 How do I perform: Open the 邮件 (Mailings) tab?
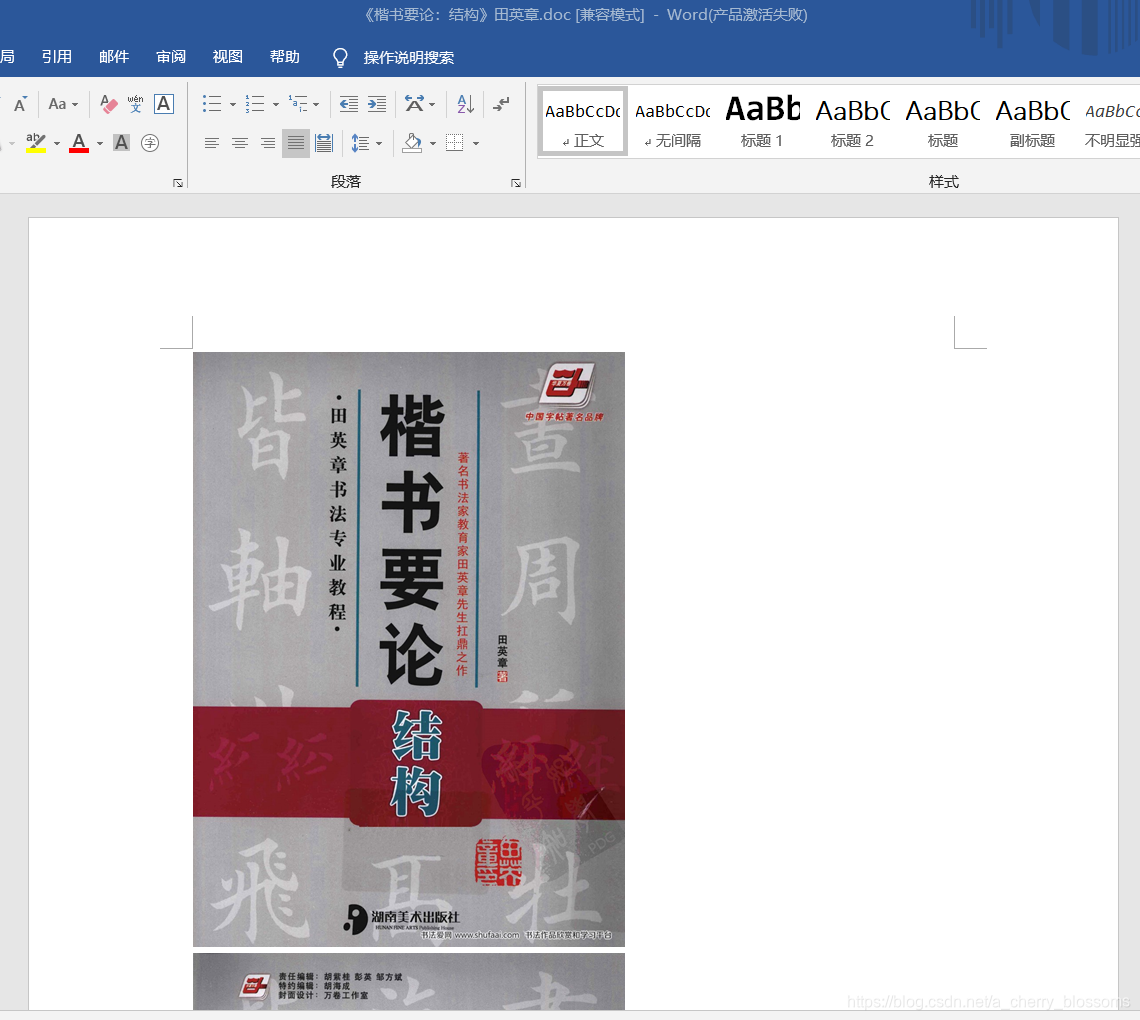click(113, 57)
